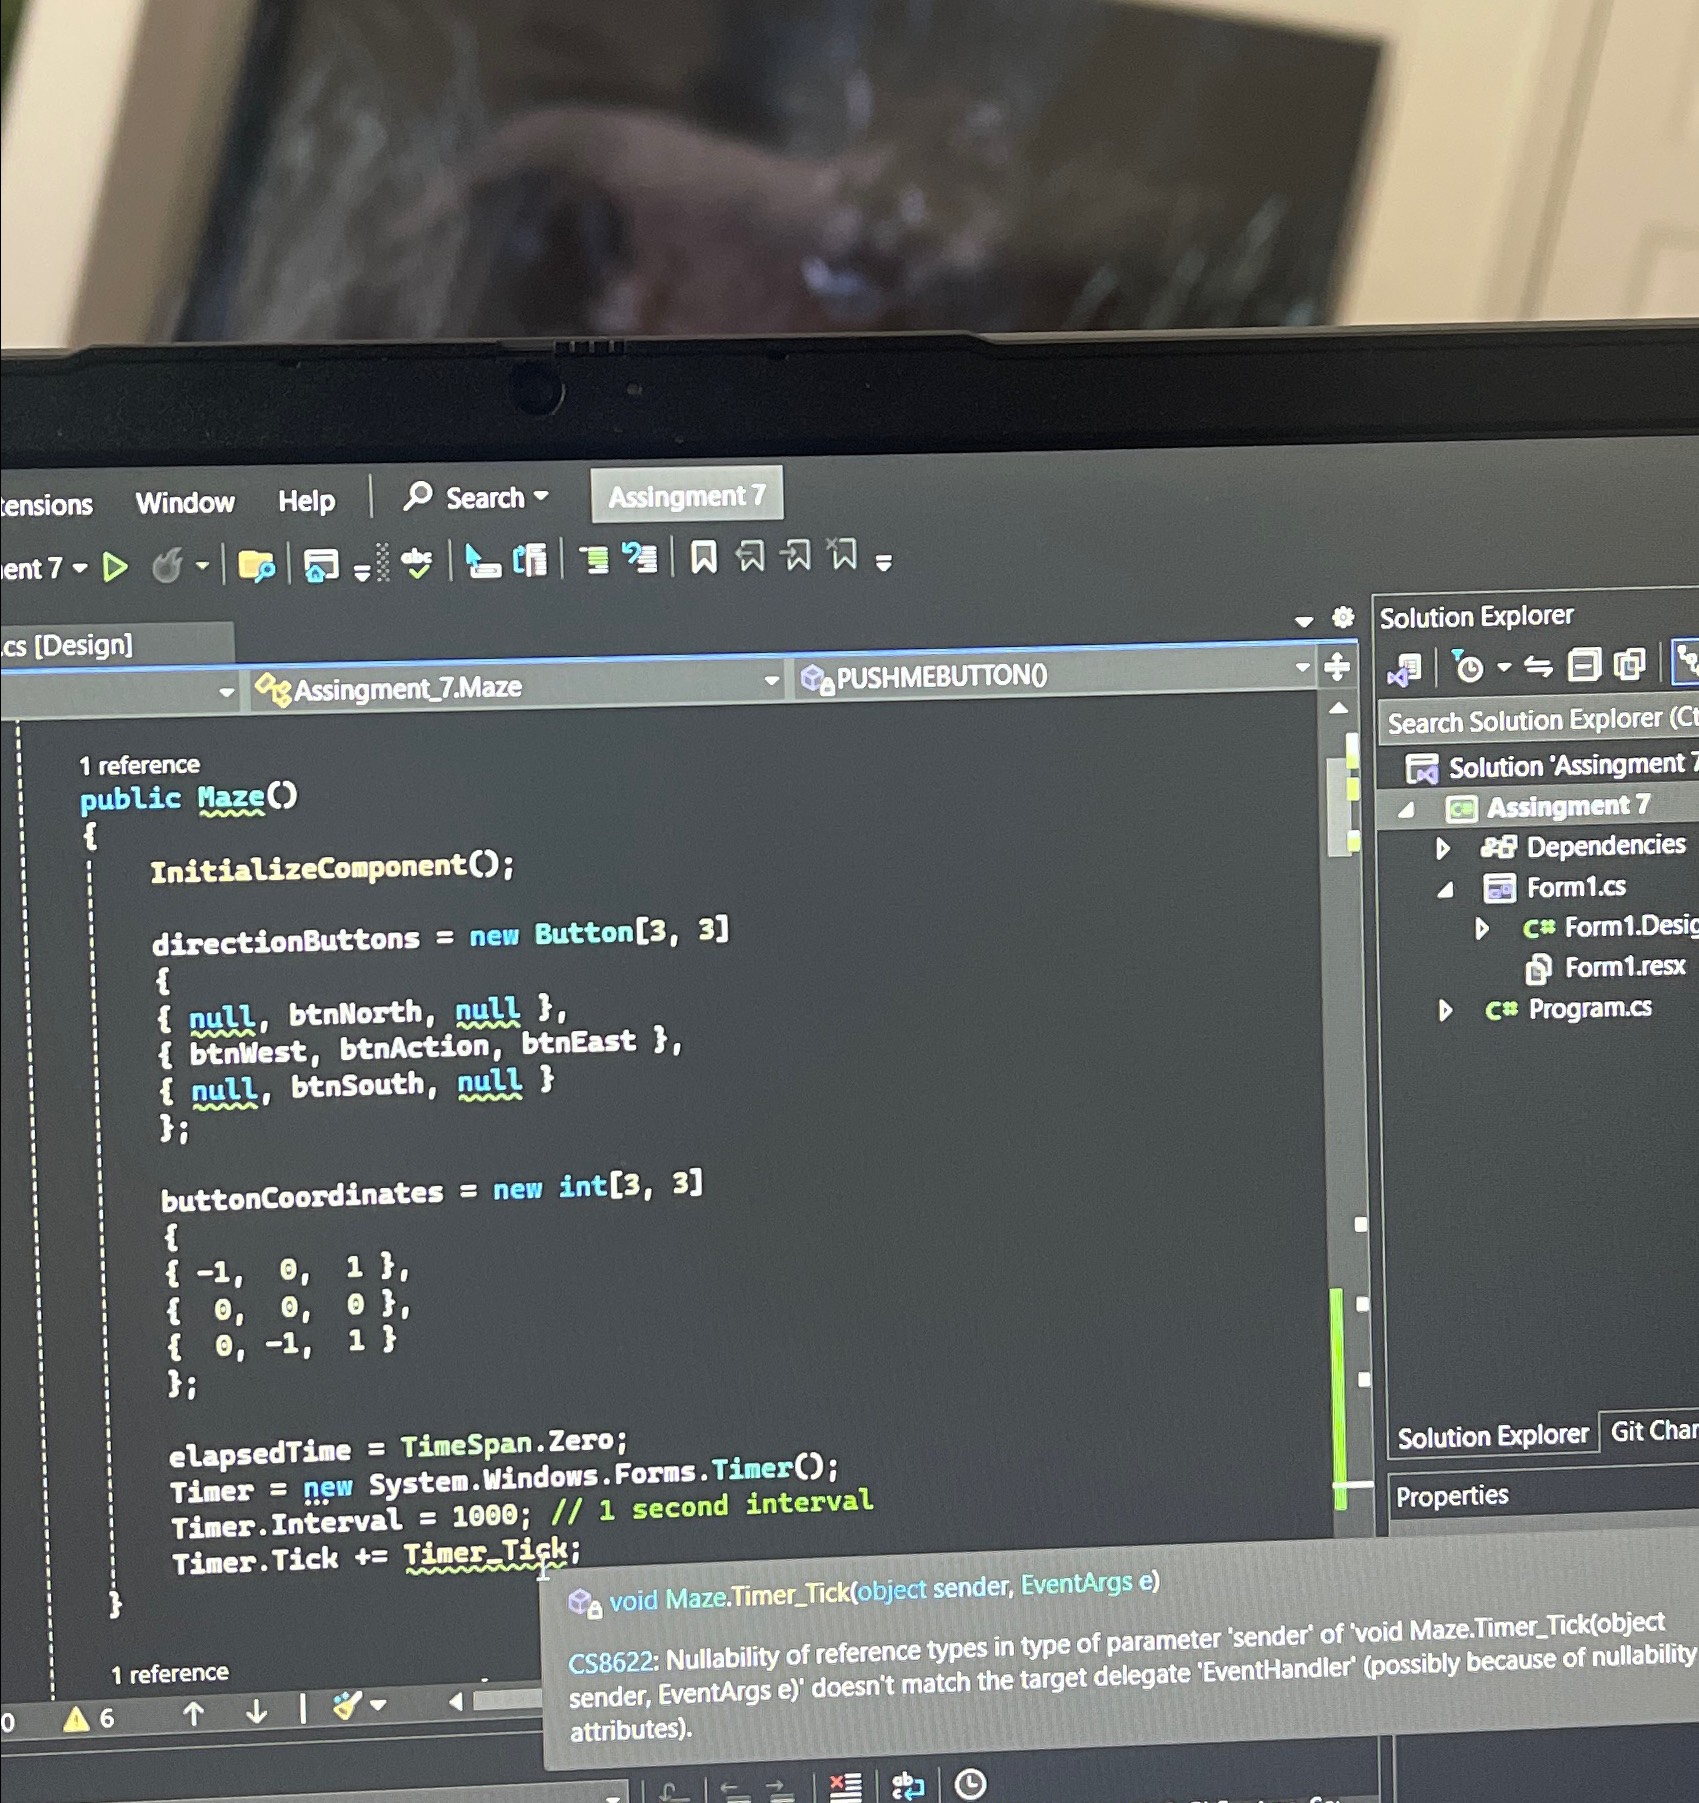
Task: Click the editor scrollbar up arrow
Action: [1339, 708]
